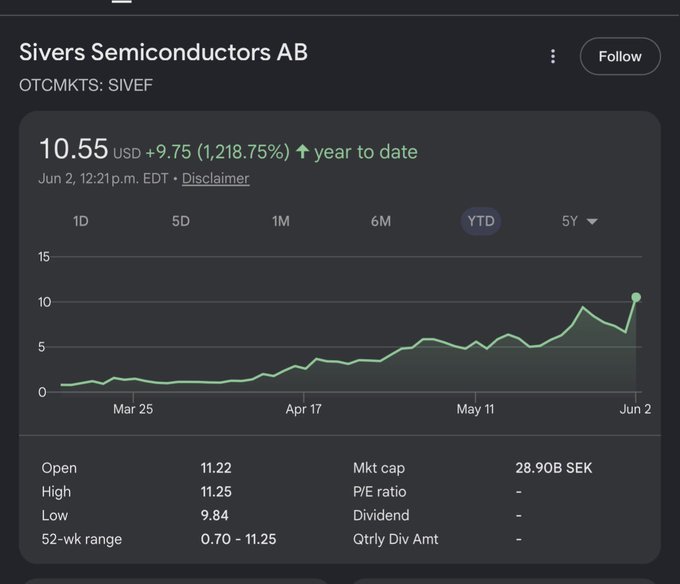680x584 pixels.
Task: Click the May 11 date axis label
Action: tap(475, 409)
